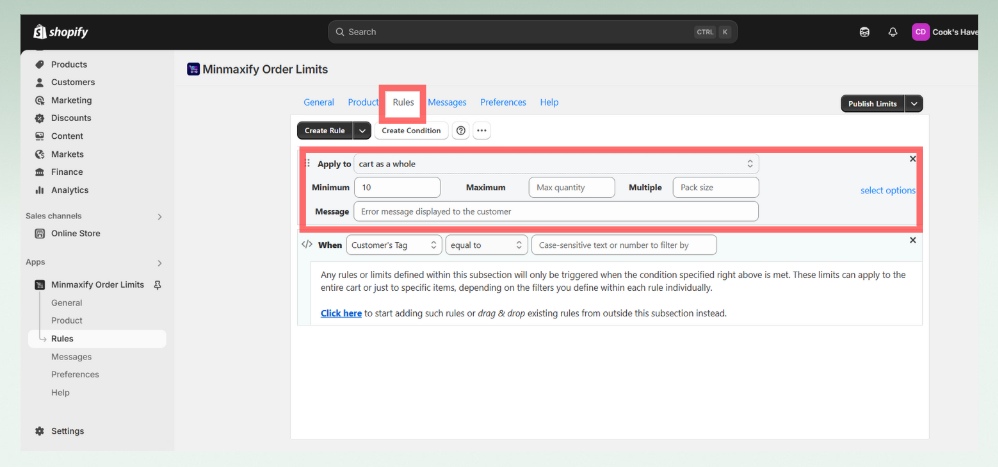
Task: Expand the Create Rule dropdown arrow
Action: (x=362, y=130)
